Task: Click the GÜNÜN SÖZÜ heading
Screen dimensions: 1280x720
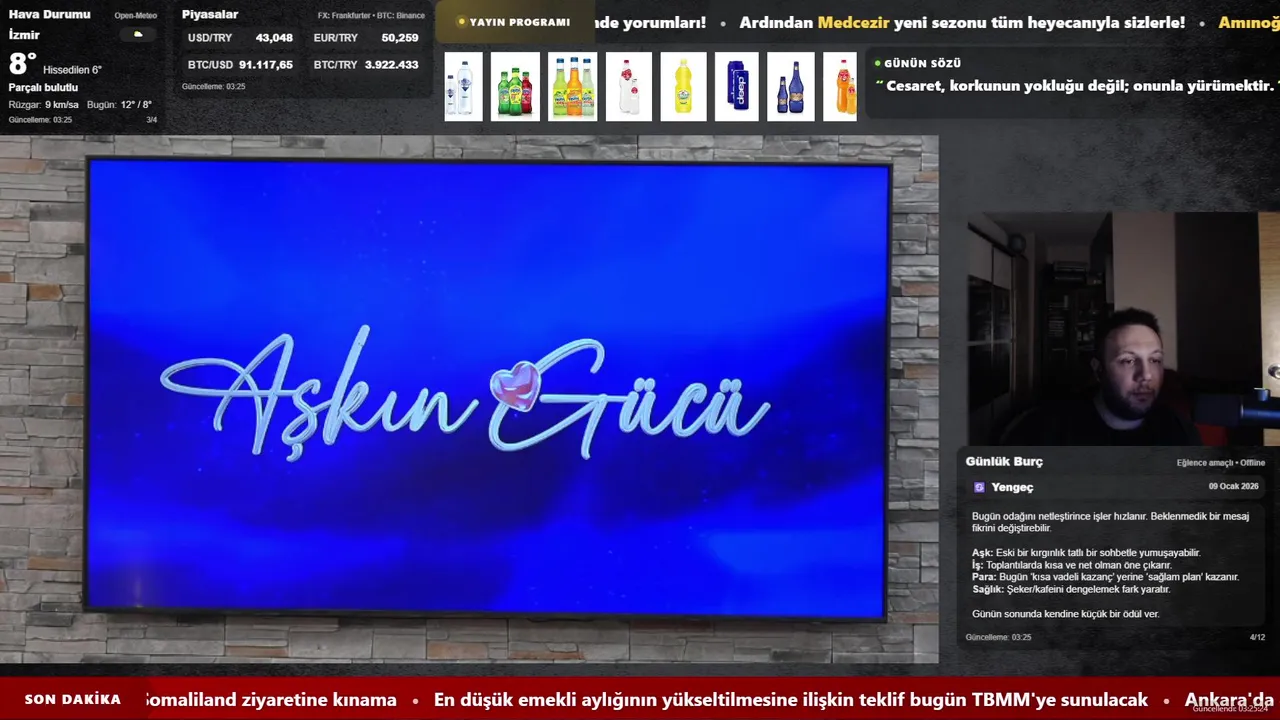Action: [922, 63]
